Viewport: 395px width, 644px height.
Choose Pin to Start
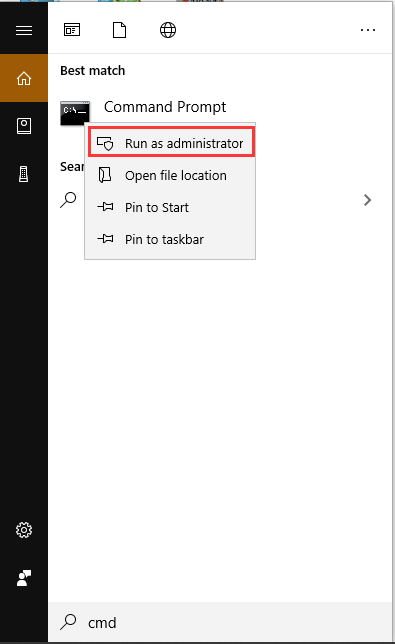point(170,207)
